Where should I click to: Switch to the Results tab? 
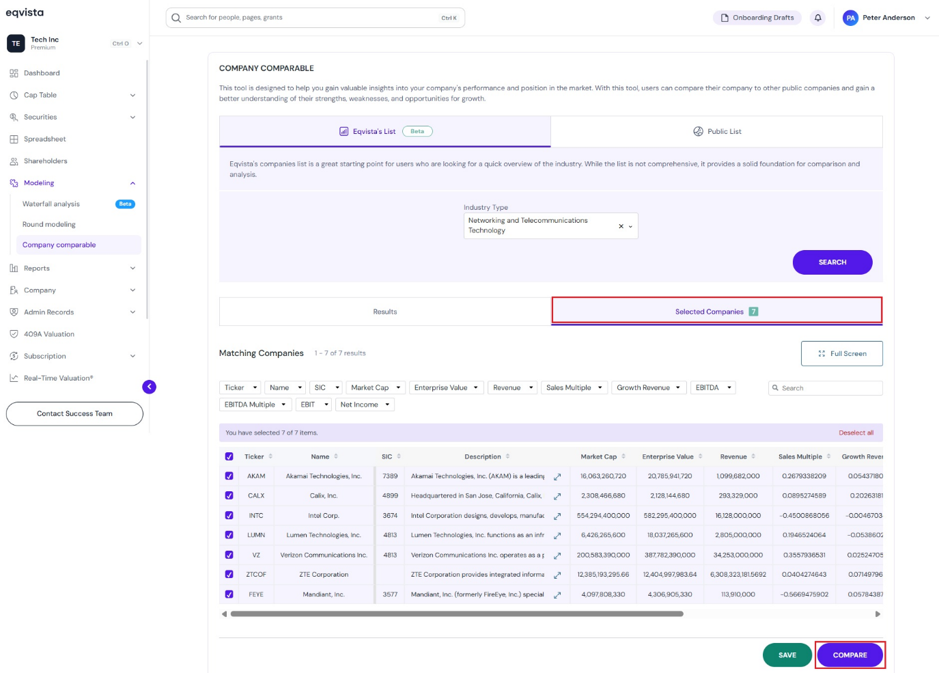[x=385, y=311]
